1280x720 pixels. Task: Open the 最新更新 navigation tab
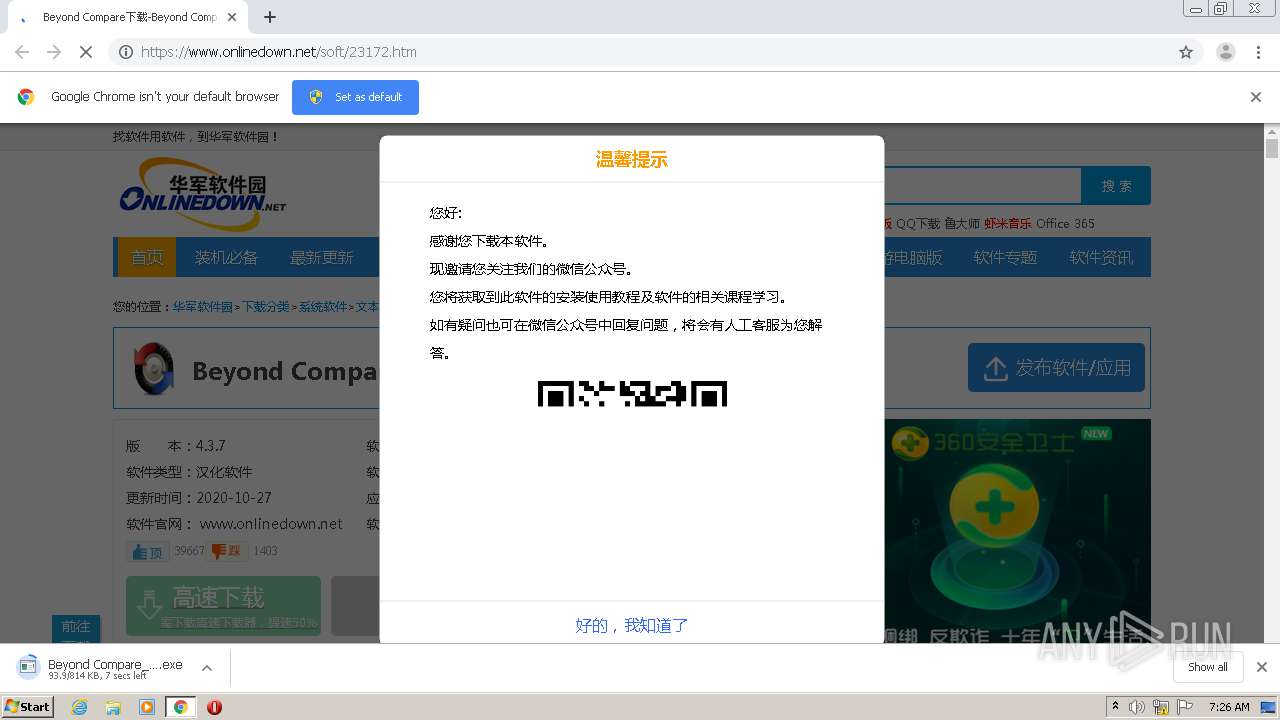pos(322,257)
